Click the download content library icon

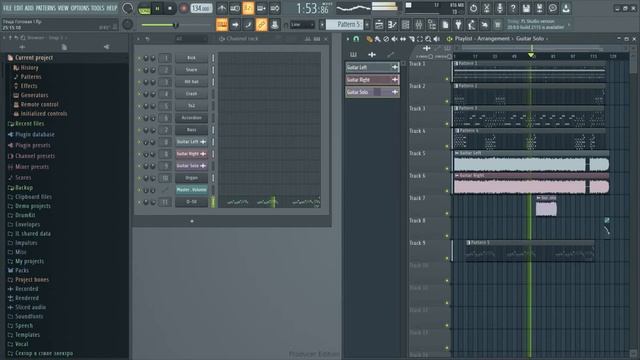(x=566, y=8)
